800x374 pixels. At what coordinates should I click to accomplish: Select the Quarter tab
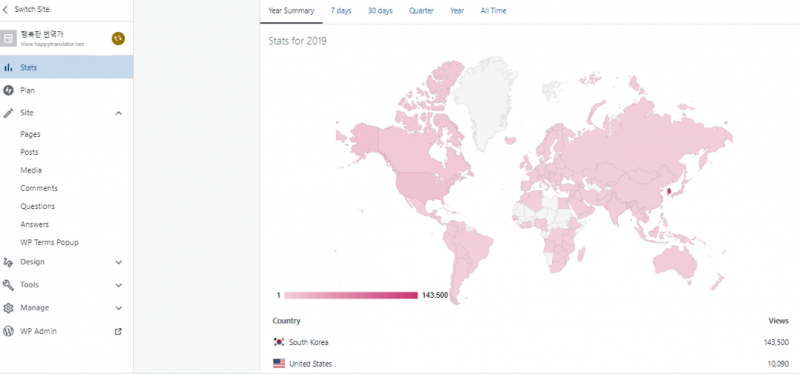421,11
